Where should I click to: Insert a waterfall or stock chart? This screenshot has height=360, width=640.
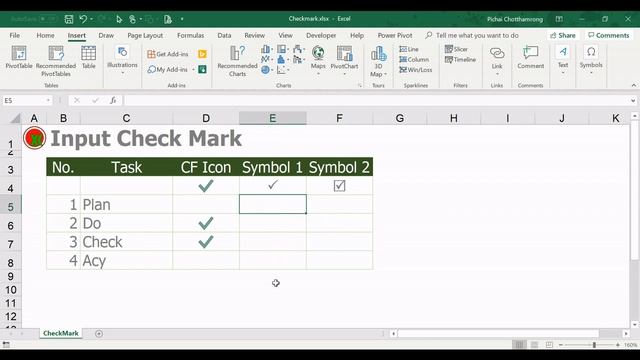pos(298,49)
